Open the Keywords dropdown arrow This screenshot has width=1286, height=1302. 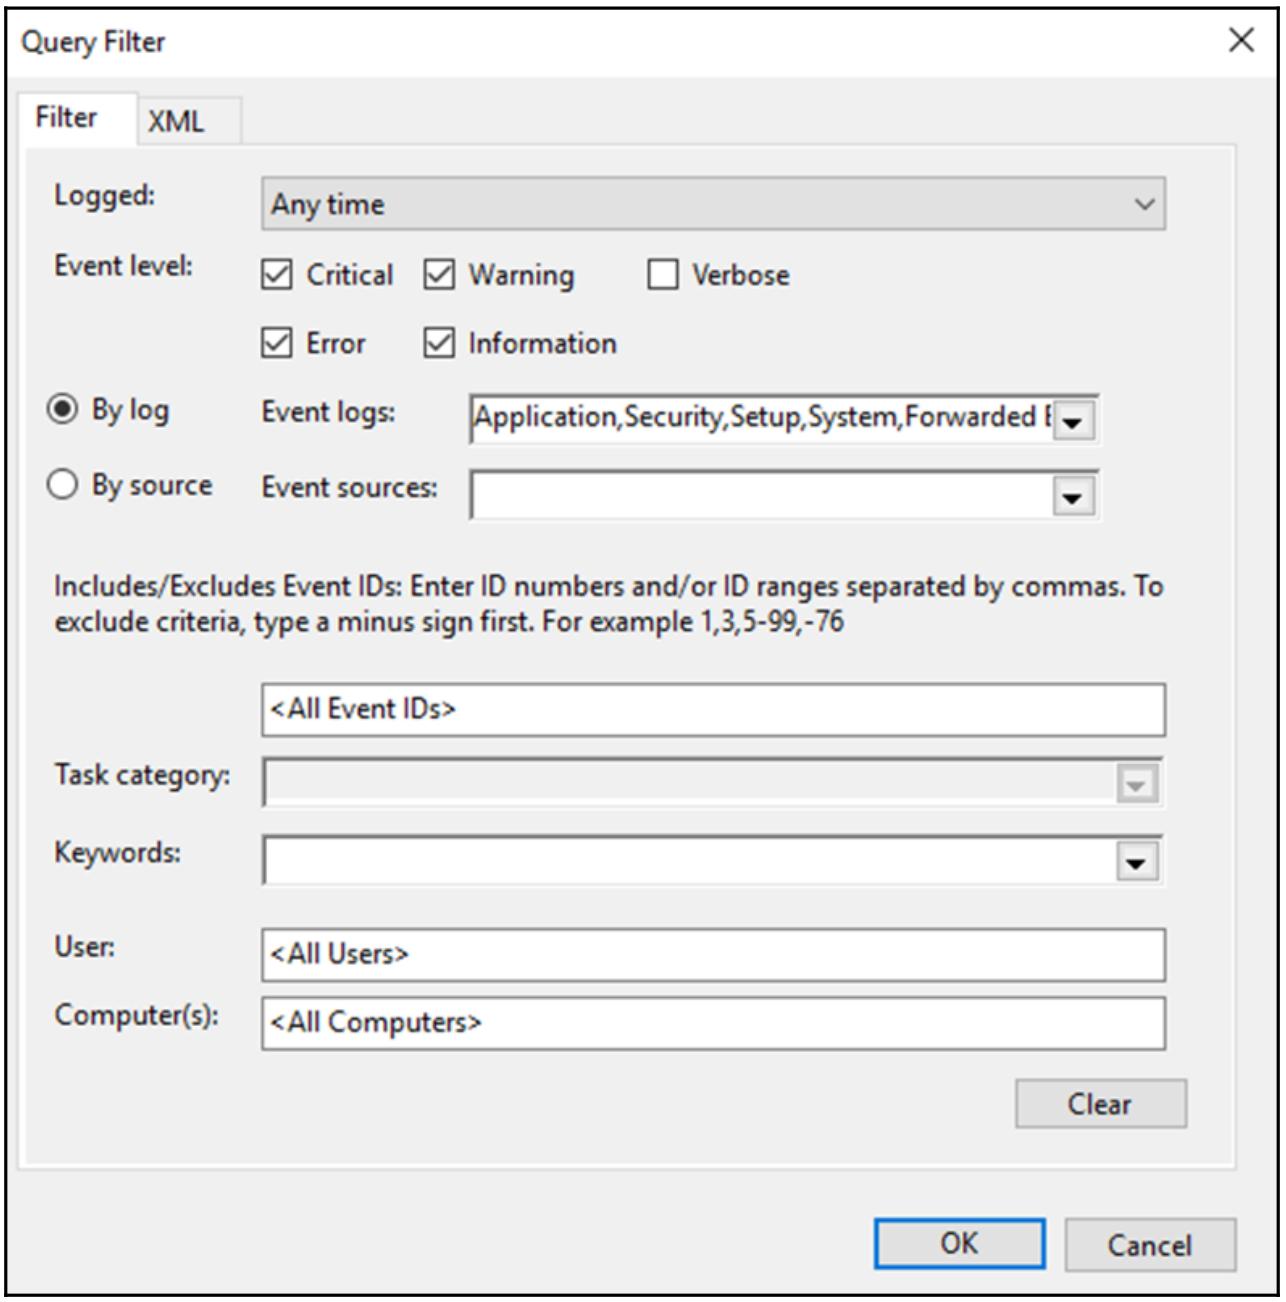1136,862
